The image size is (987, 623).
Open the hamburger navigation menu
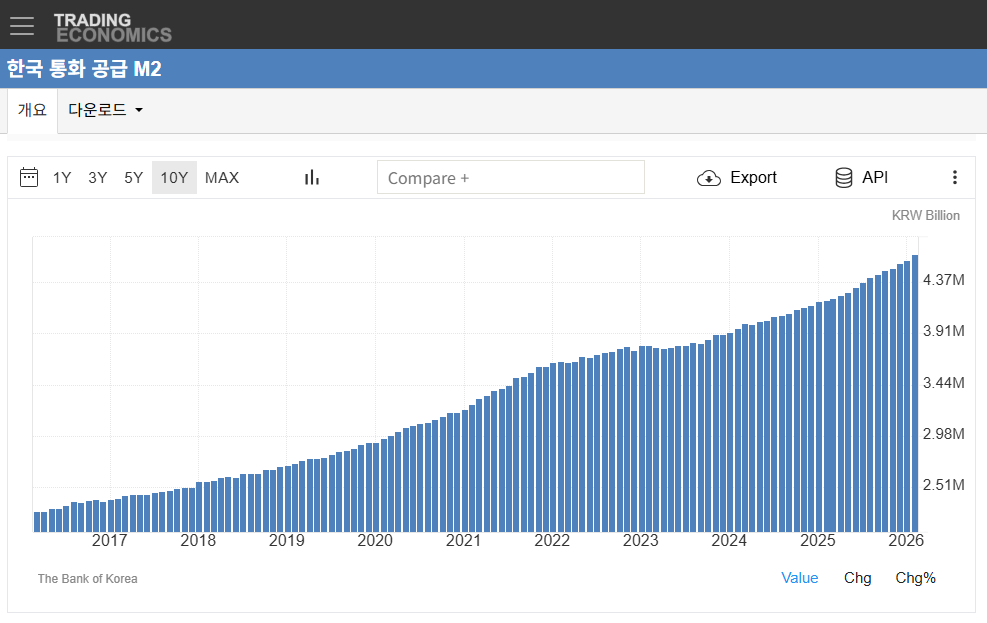(22, 26)
